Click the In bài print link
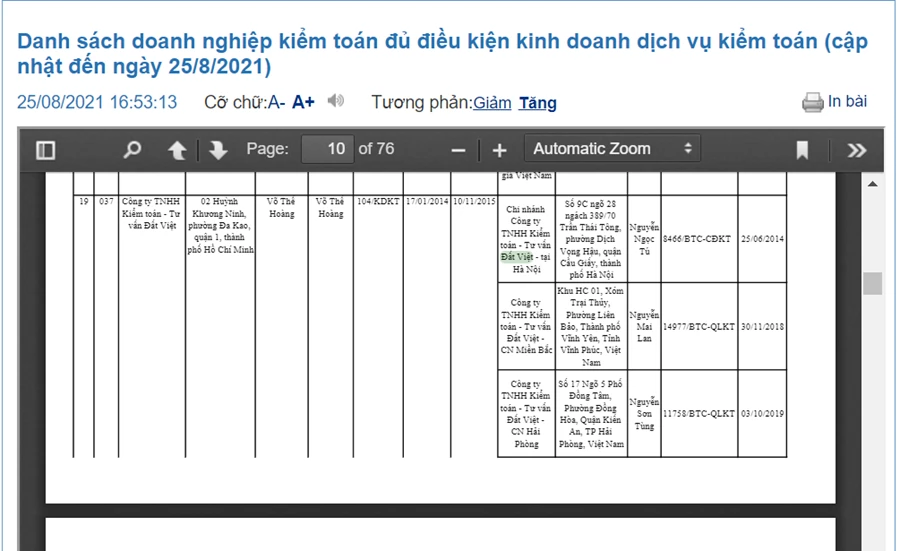The image size is (900, 551). coord(847,102)
